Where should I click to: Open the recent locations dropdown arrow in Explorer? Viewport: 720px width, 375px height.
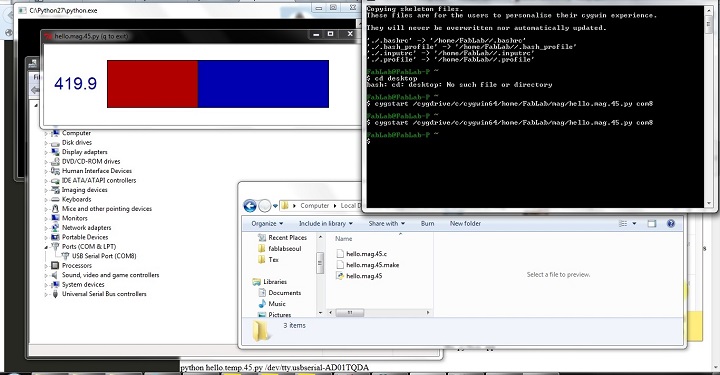point(275,206)
